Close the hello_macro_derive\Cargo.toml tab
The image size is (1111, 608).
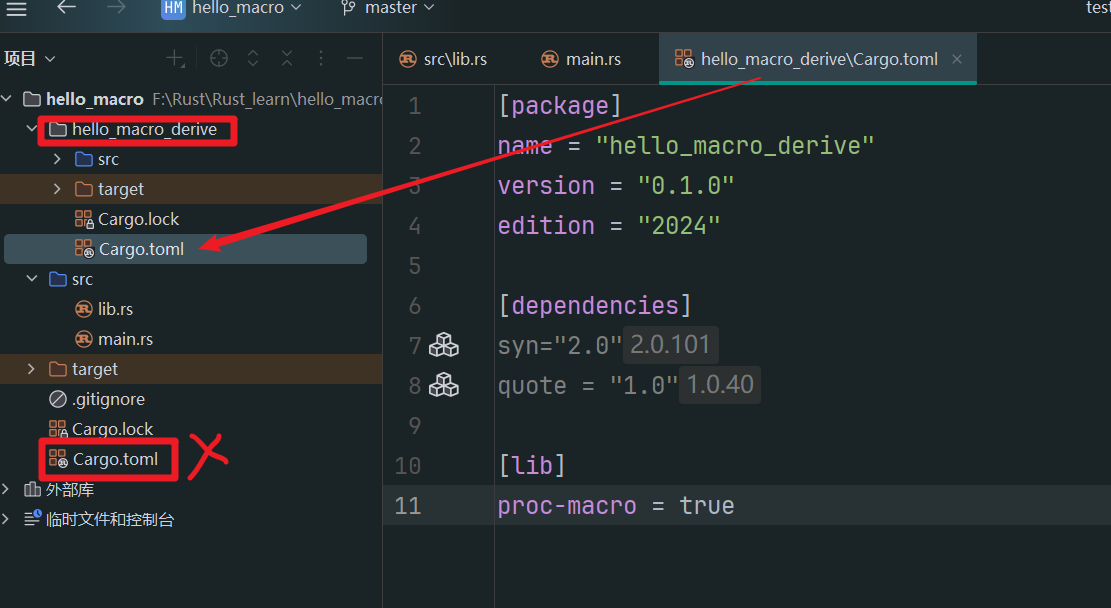coord(957,59)
